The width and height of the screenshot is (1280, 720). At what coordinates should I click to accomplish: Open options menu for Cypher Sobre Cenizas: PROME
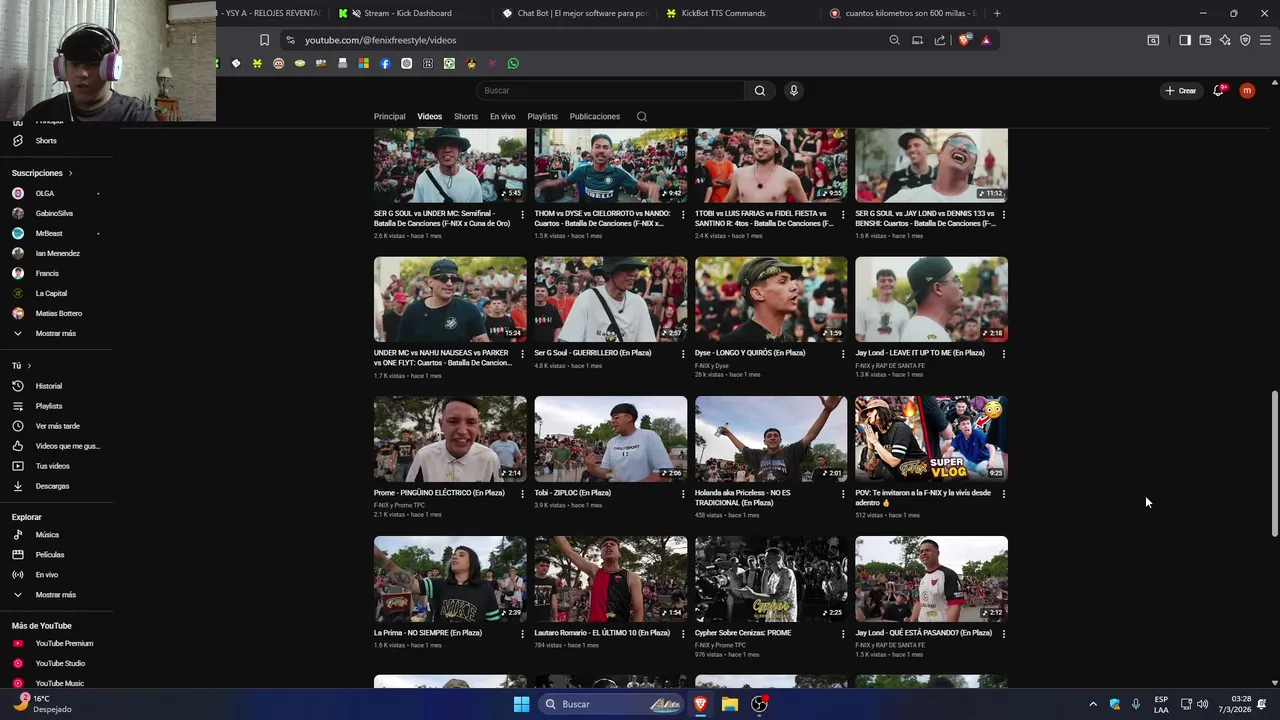coord(843,634)
